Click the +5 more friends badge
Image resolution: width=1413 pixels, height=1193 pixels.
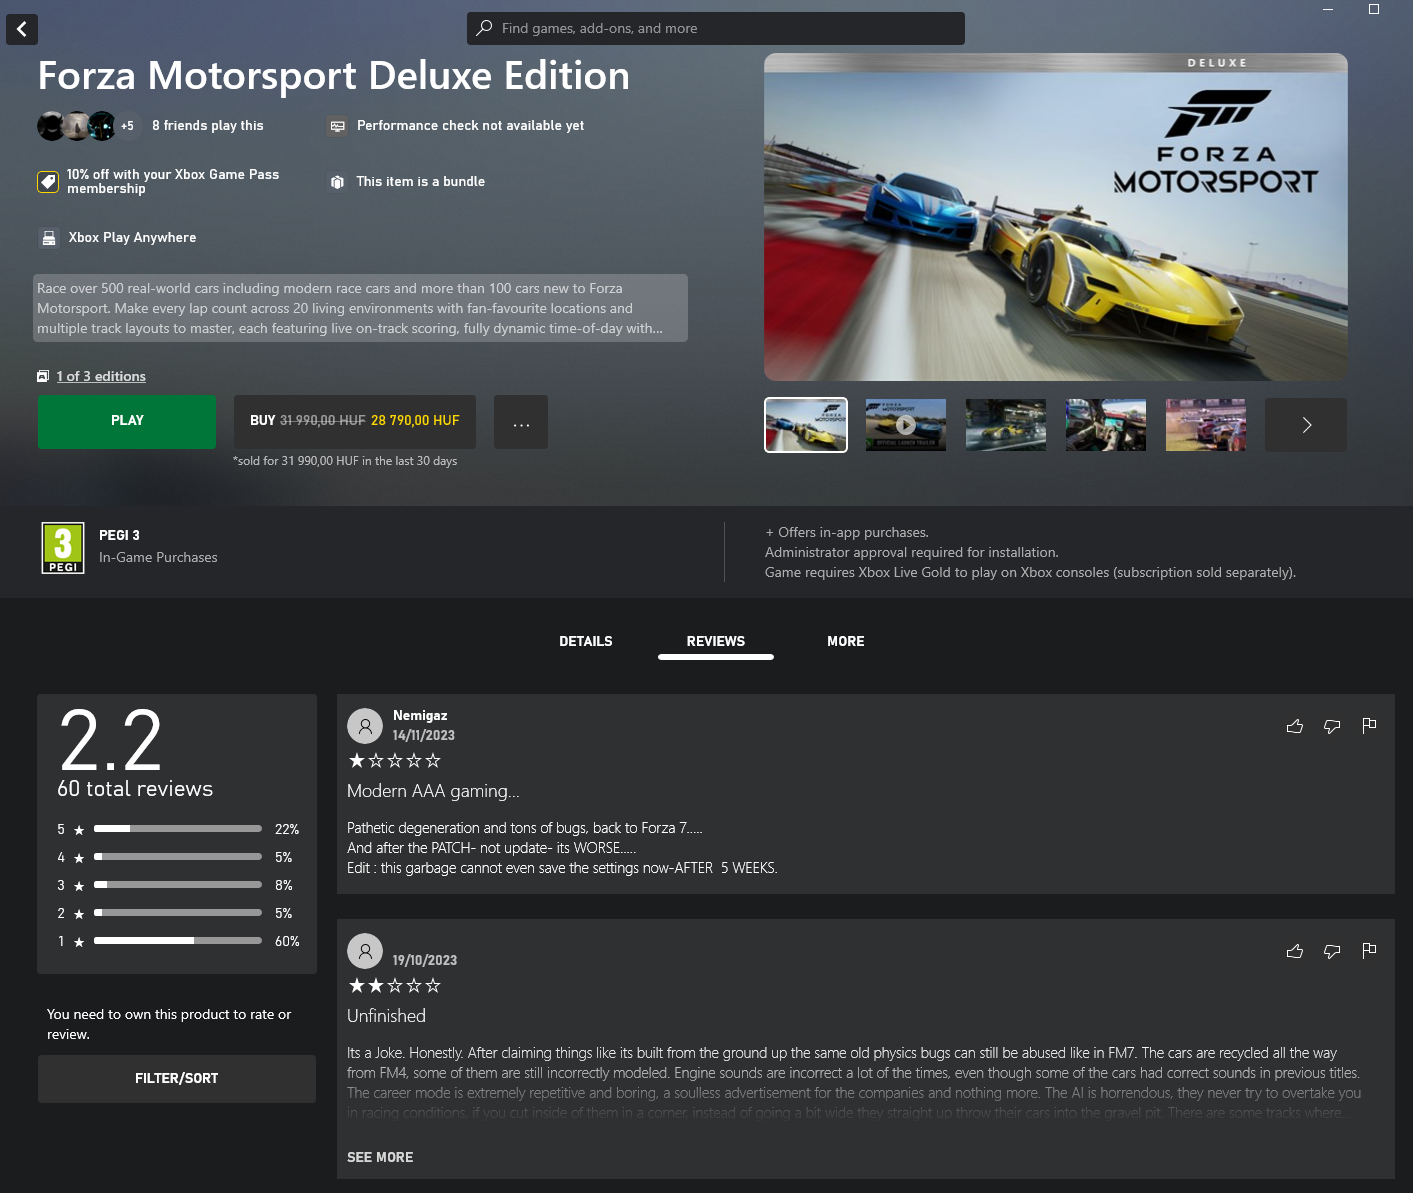(x=127, y=126)
